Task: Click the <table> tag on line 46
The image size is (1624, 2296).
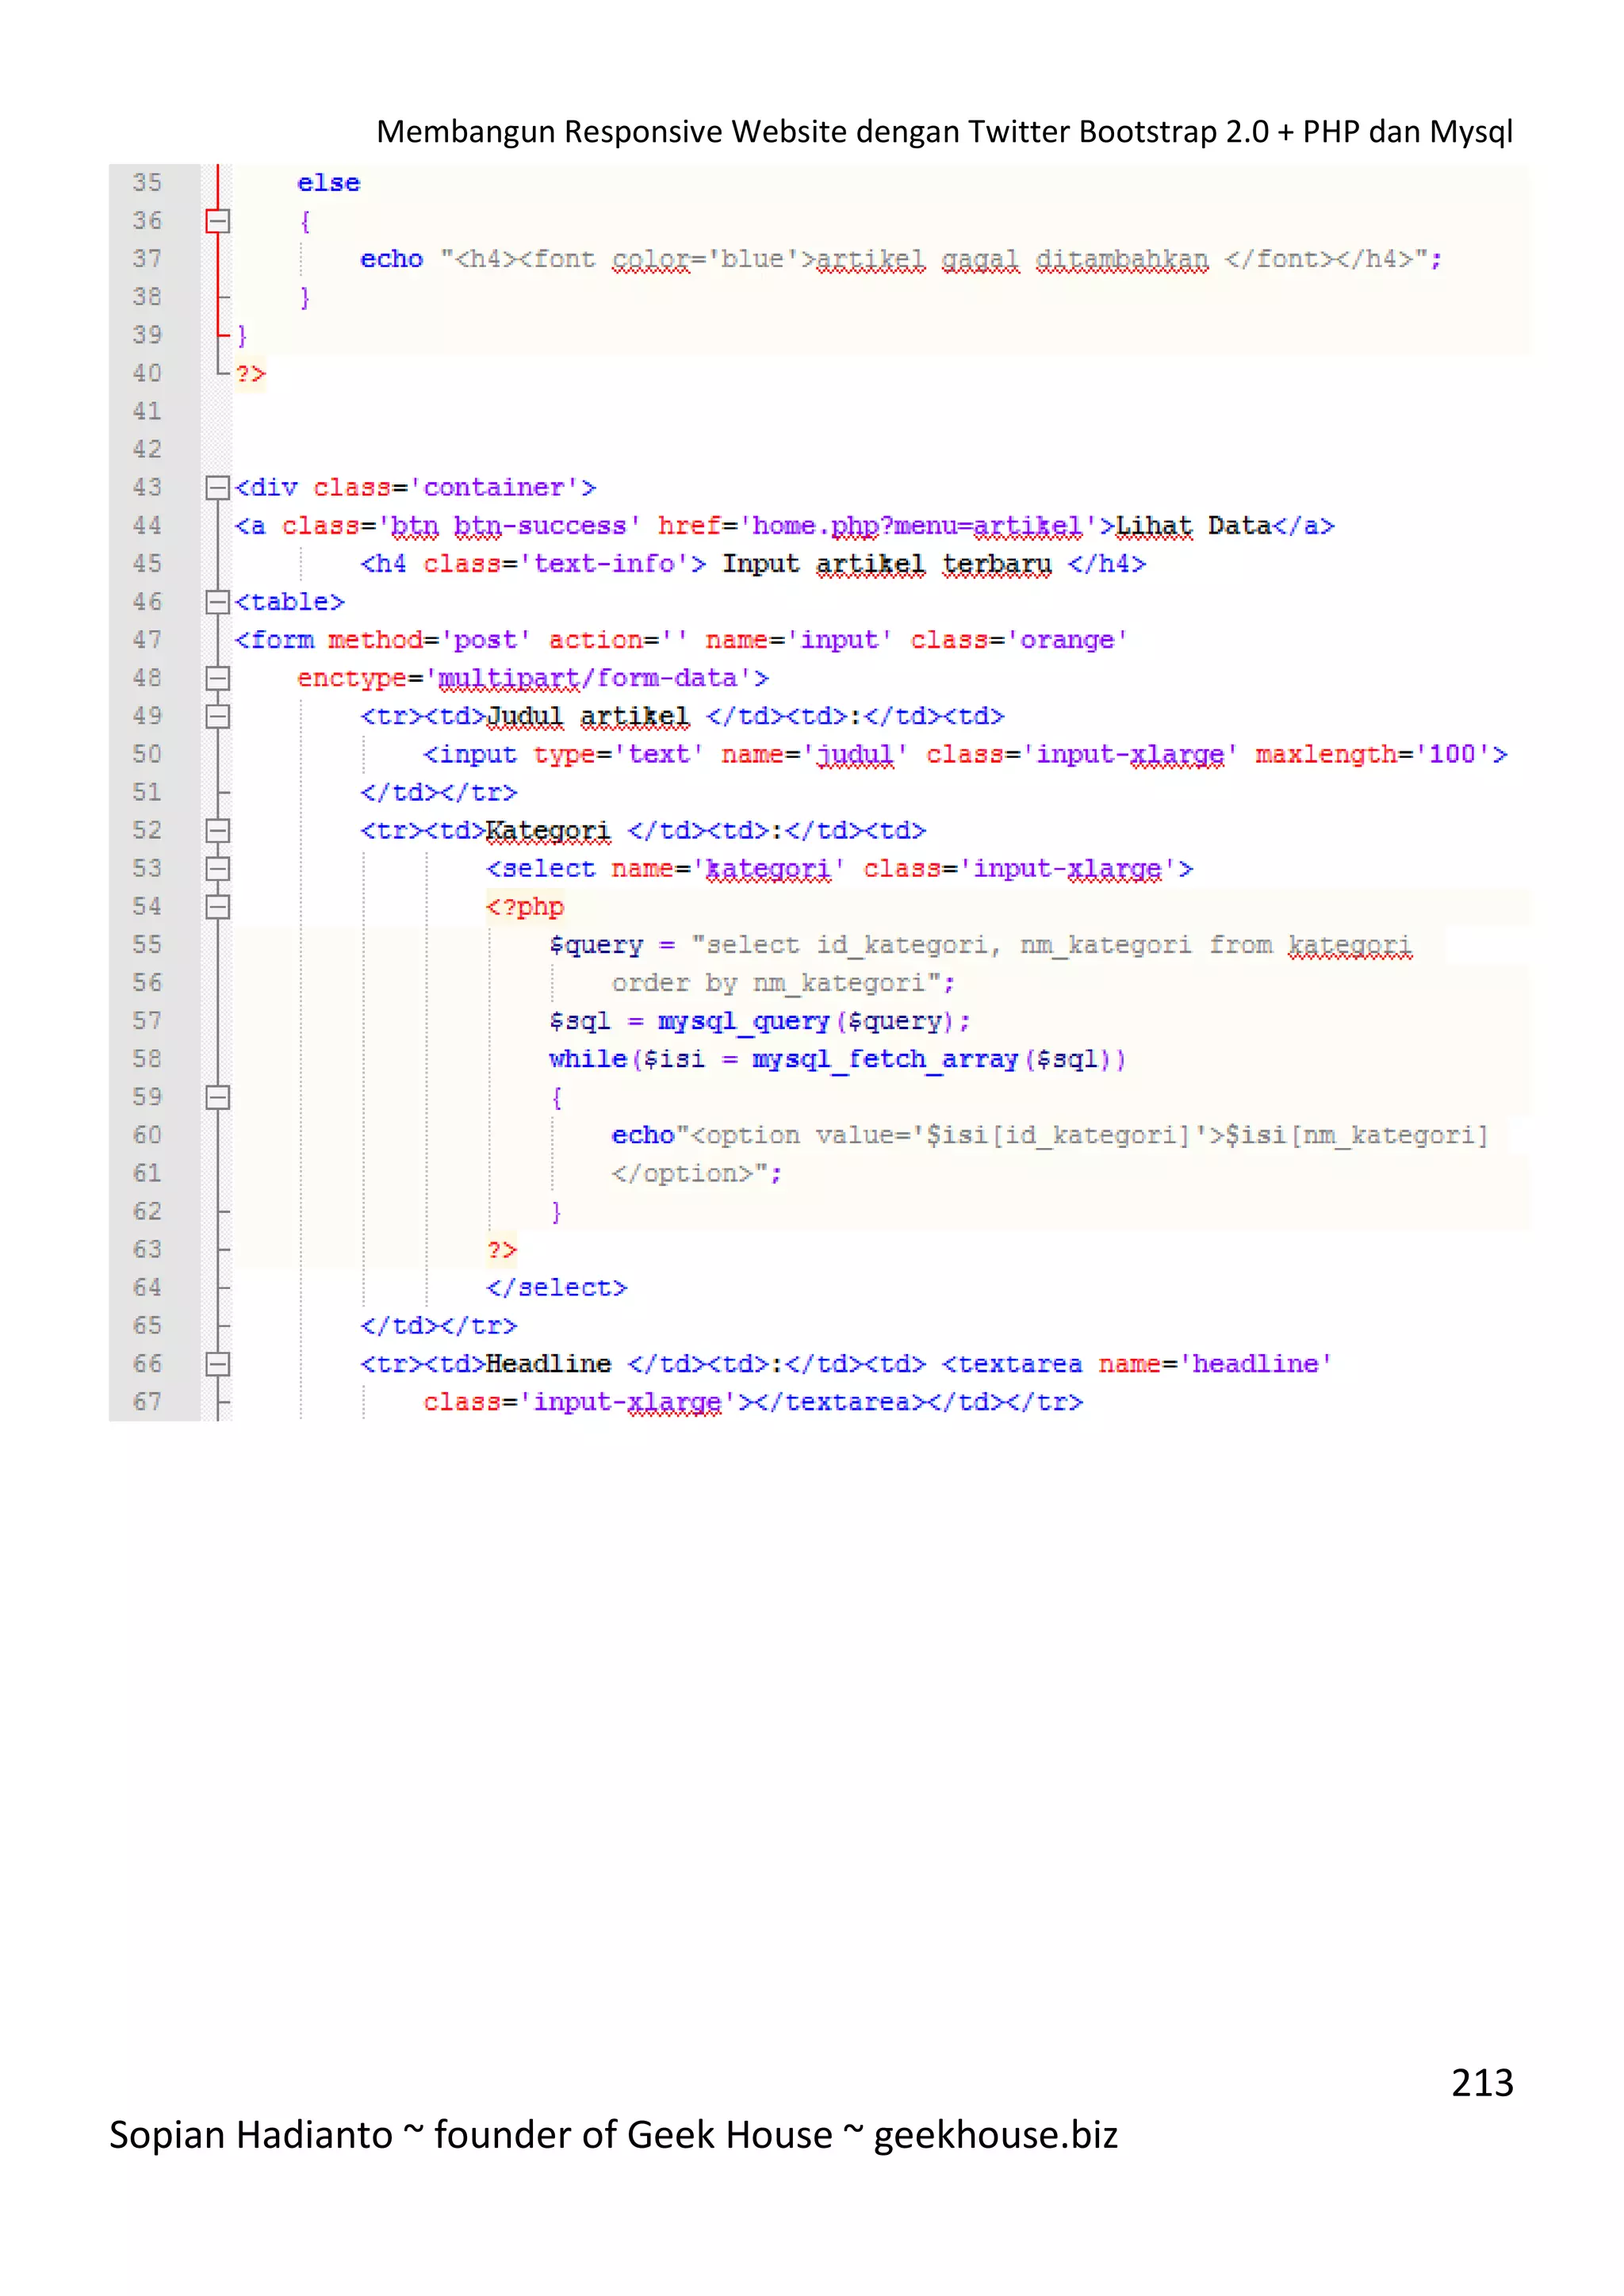Action: click(x=290, y=602)
